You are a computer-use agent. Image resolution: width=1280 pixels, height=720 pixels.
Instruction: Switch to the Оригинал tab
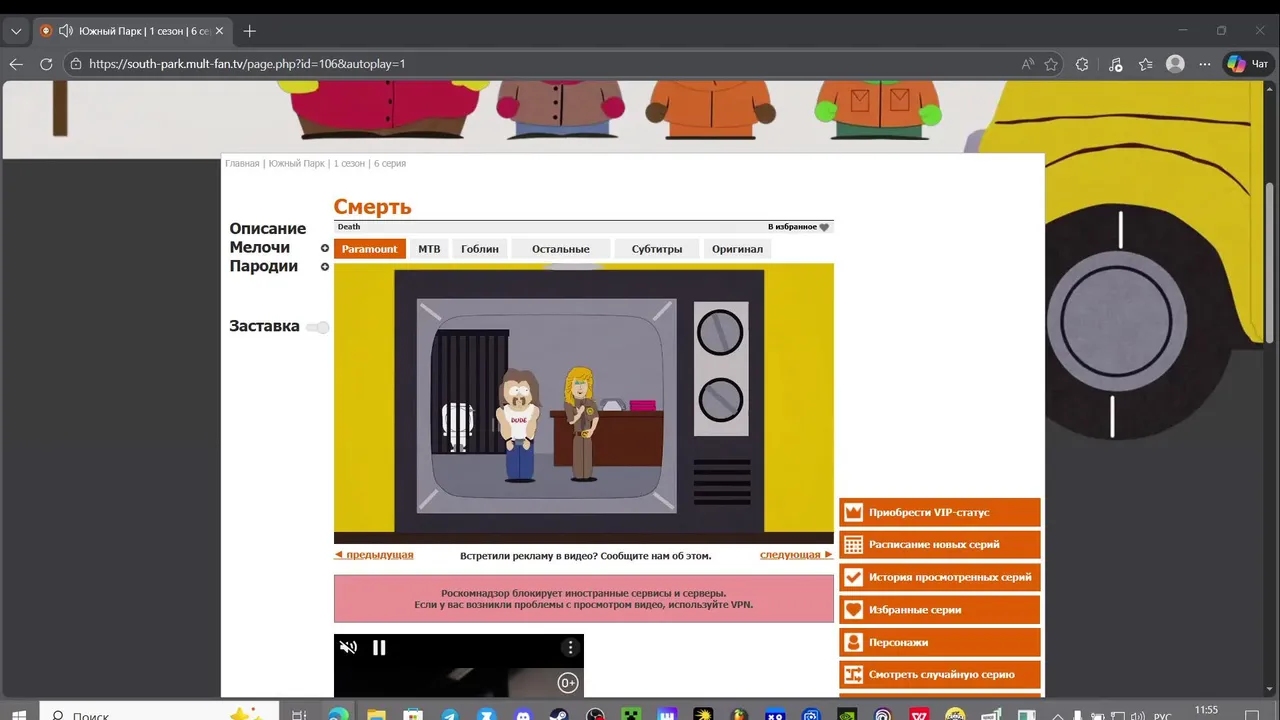pos(737,249)
